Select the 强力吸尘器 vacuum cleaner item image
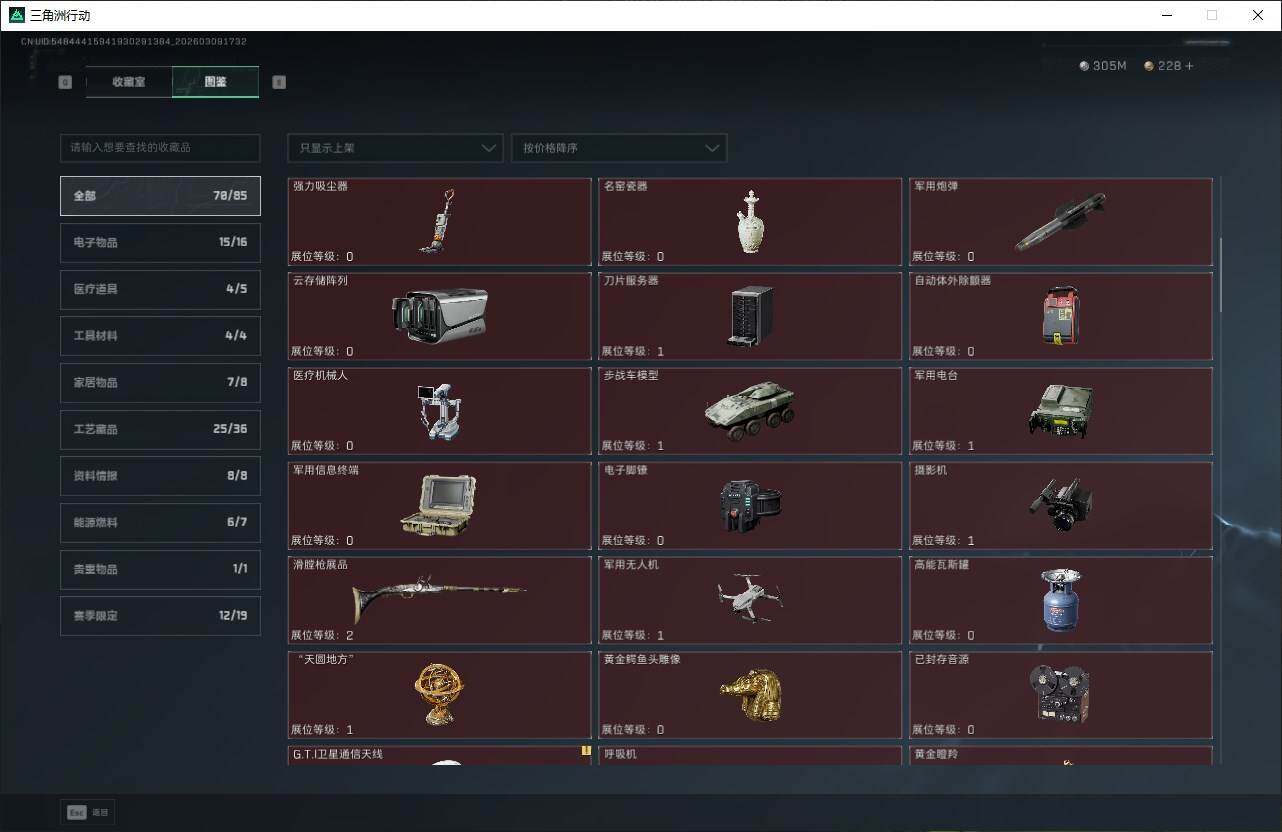The width and height of the screenshot is (1282, 832). point(439,221)
